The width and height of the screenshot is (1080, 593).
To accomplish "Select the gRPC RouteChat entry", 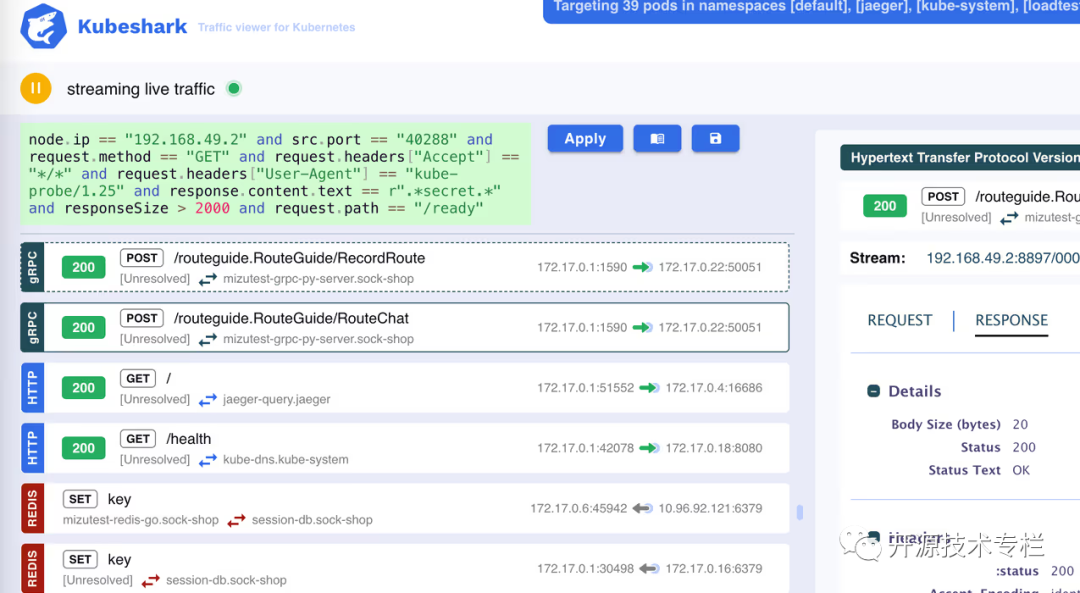I will click(405, 327).
